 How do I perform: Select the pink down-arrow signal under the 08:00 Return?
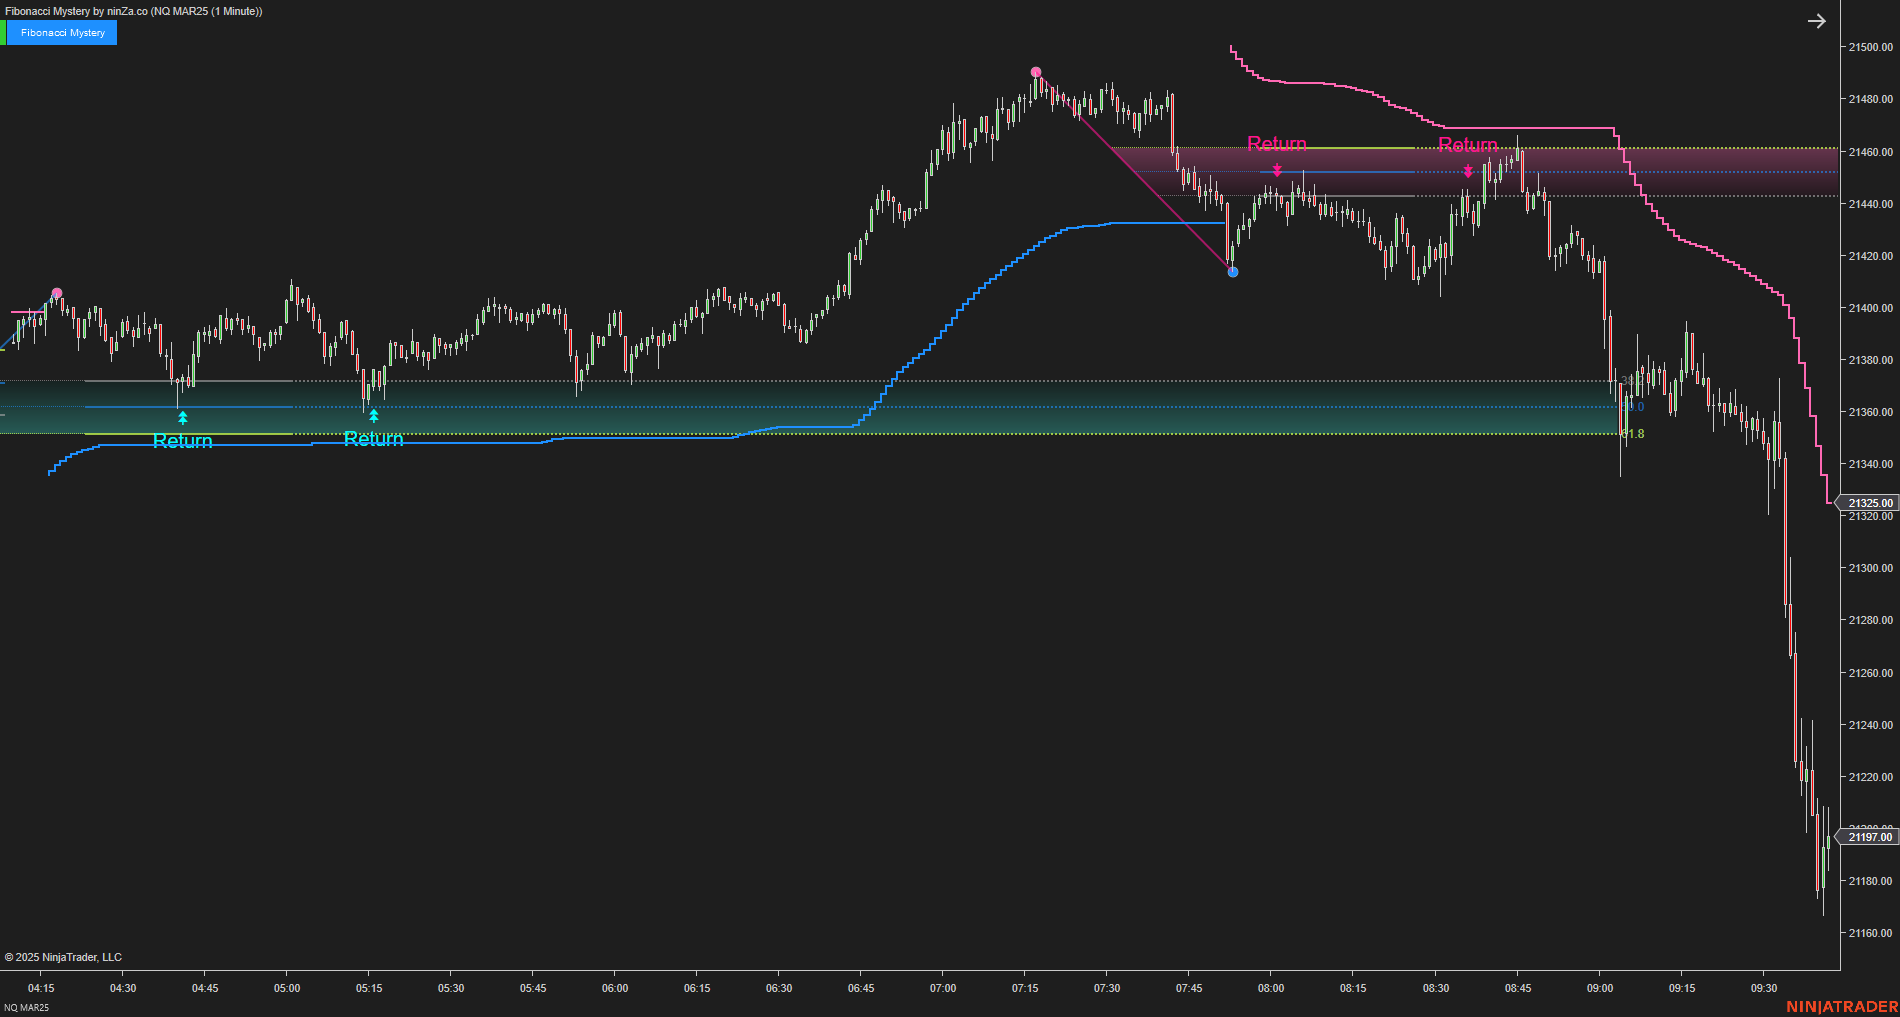[x=1277, y=171]
